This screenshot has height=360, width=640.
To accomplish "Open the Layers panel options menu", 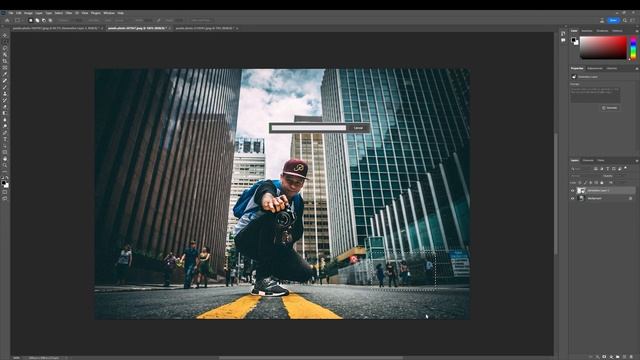I will (x=637, y=160).
